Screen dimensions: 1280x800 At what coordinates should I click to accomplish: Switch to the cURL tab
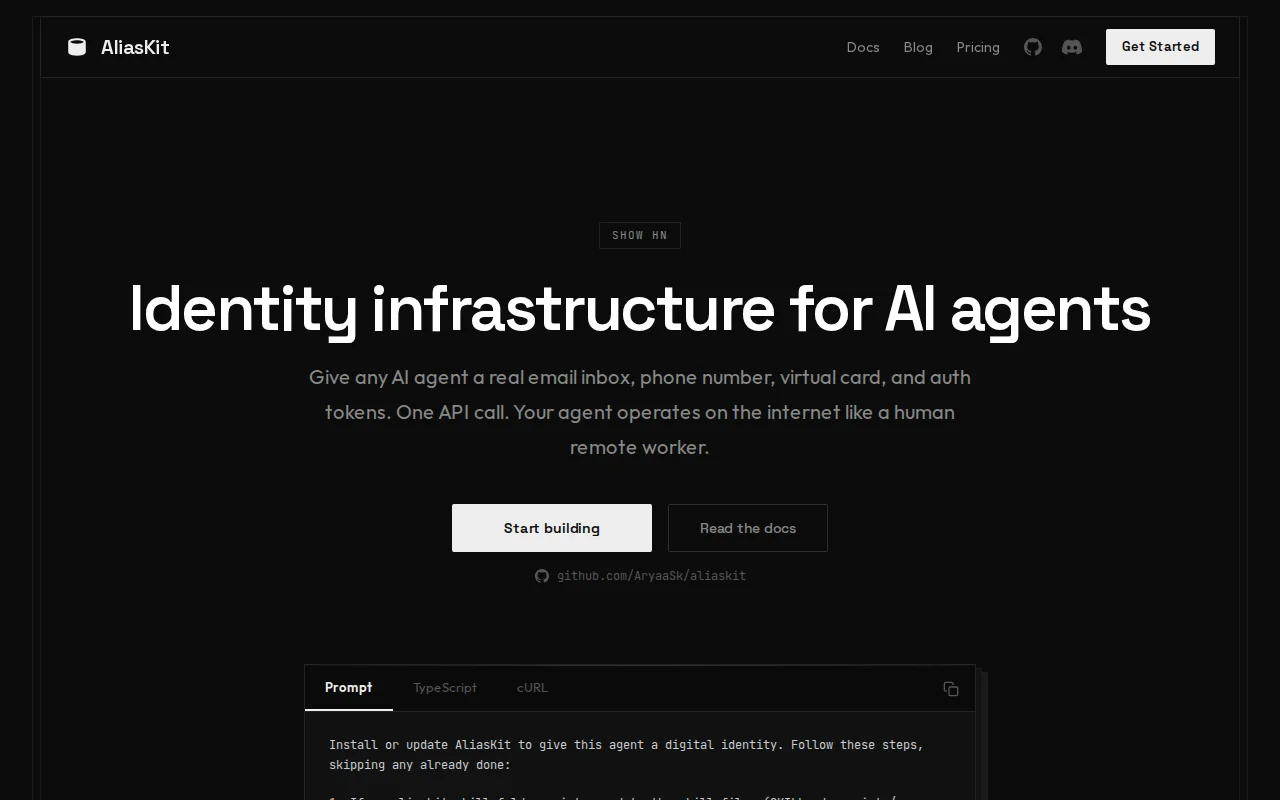(x=532, y=688)
